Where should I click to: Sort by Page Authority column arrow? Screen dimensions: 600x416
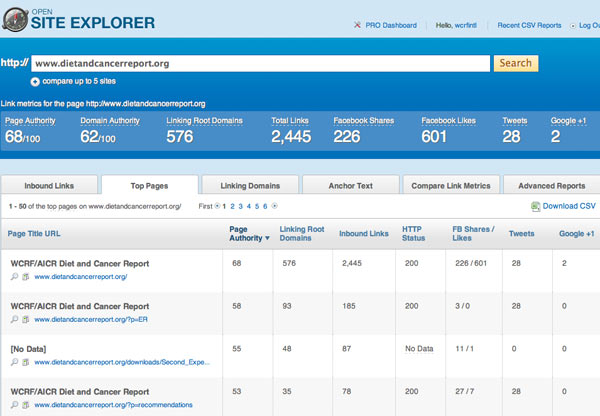(267, 238)
